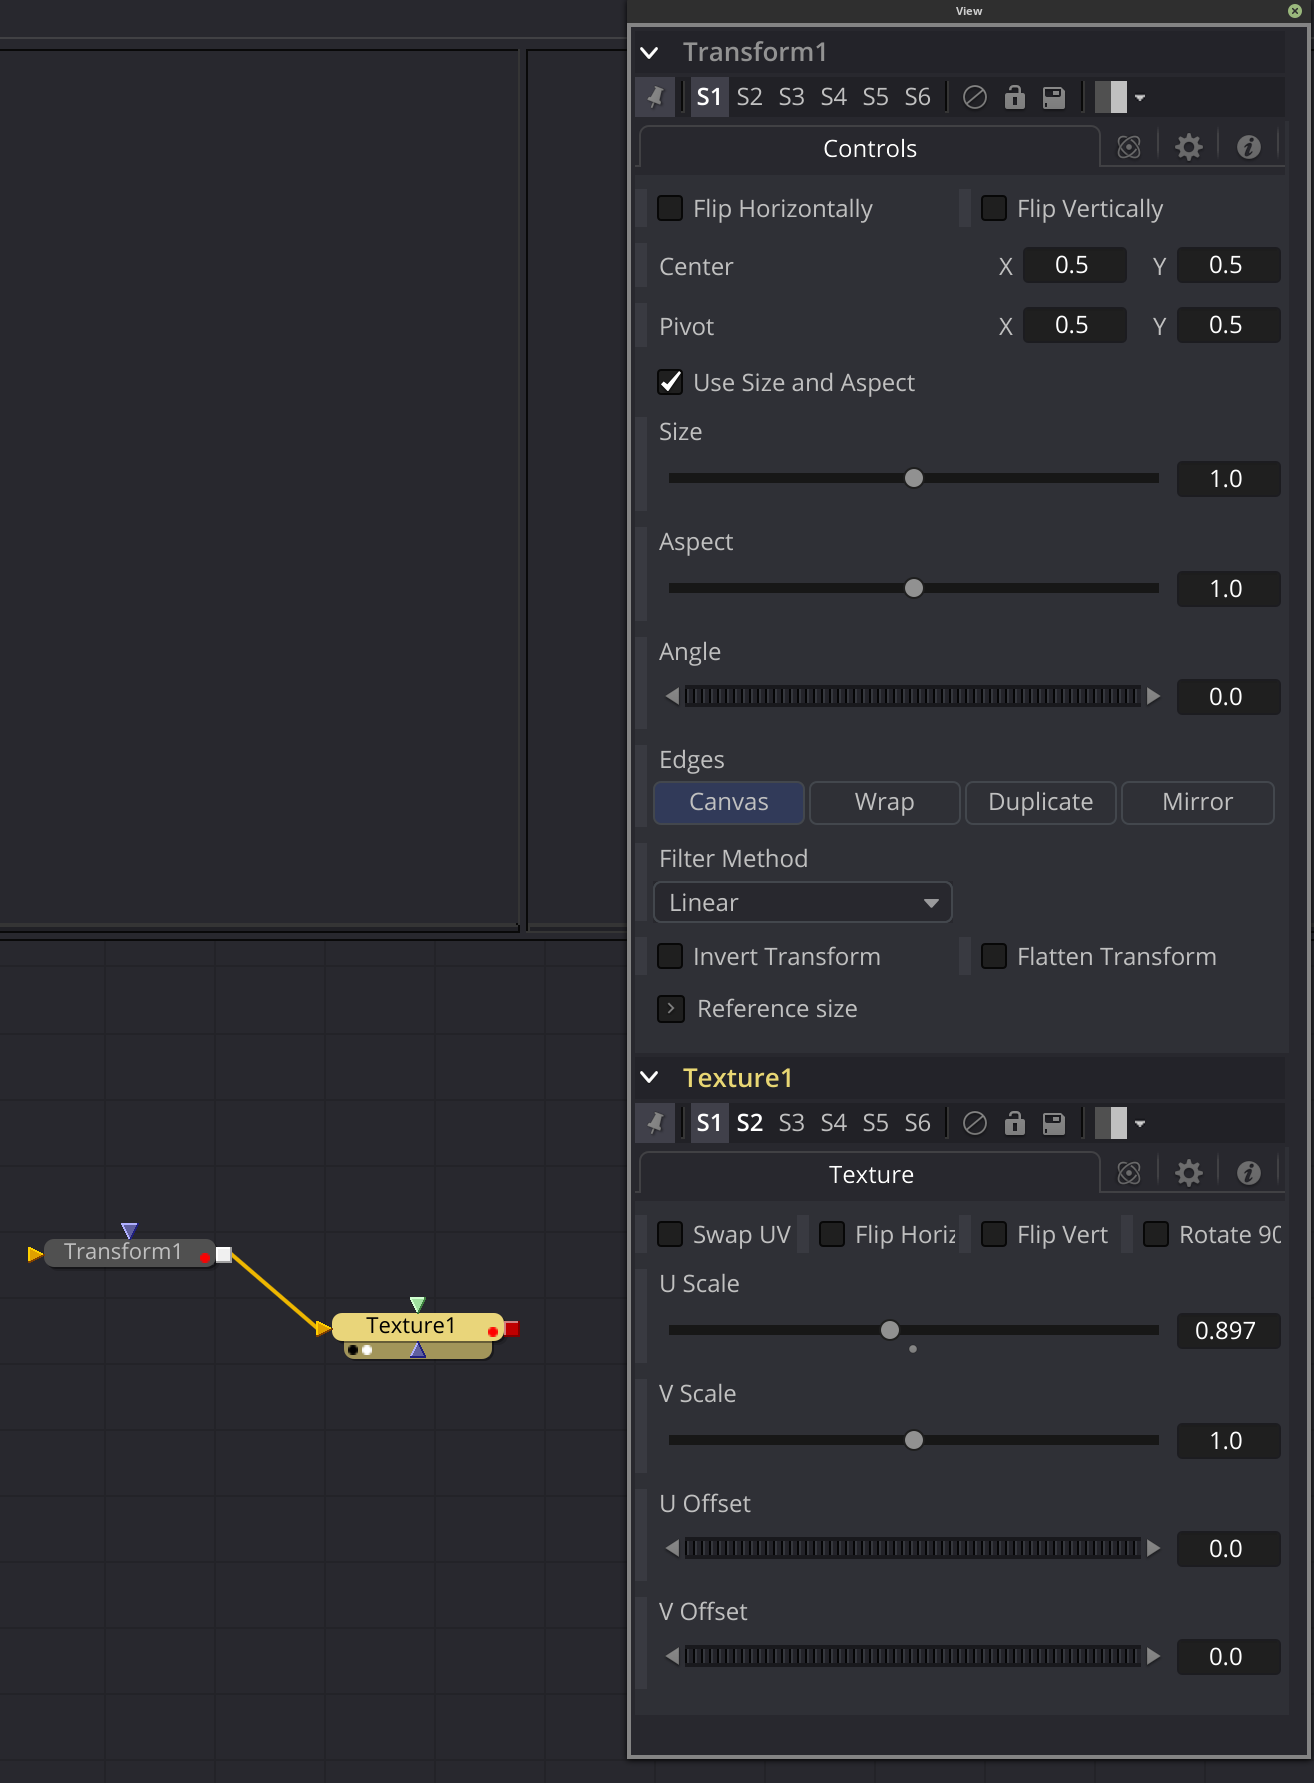Click the U Offset left arrow

pyautogui.click(x=673, y=1548)
